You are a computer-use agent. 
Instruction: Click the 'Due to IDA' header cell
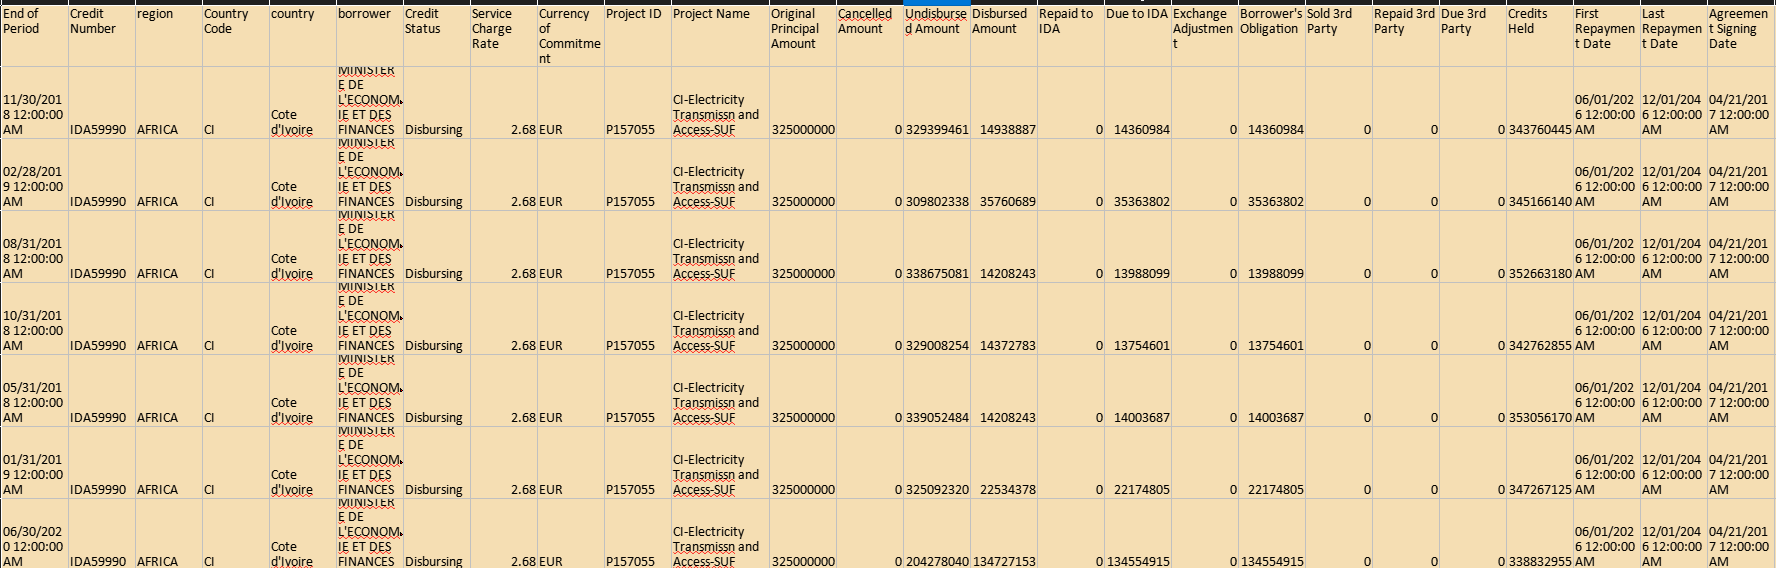click(1137, 36)
